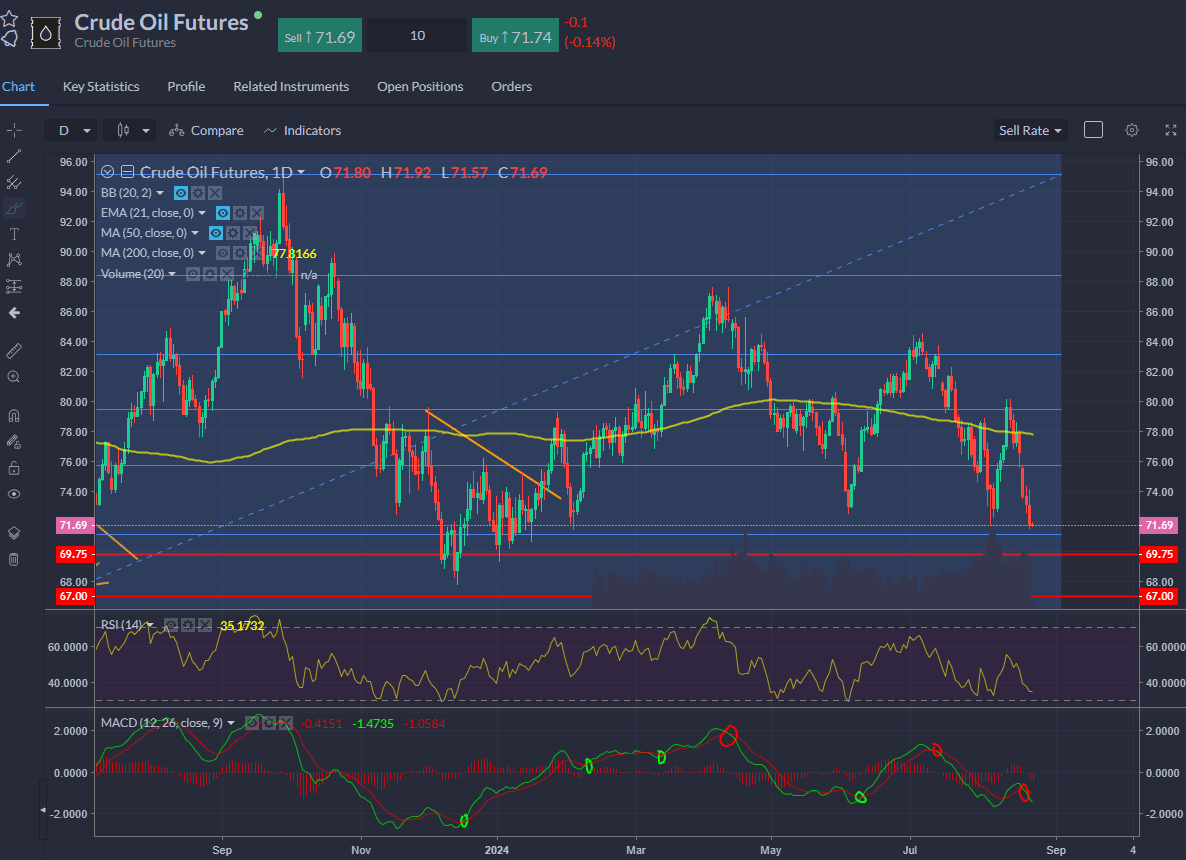Select the trend line drawing tool
This screenshot has height=860, width=1186.
[x=14, y=156]
